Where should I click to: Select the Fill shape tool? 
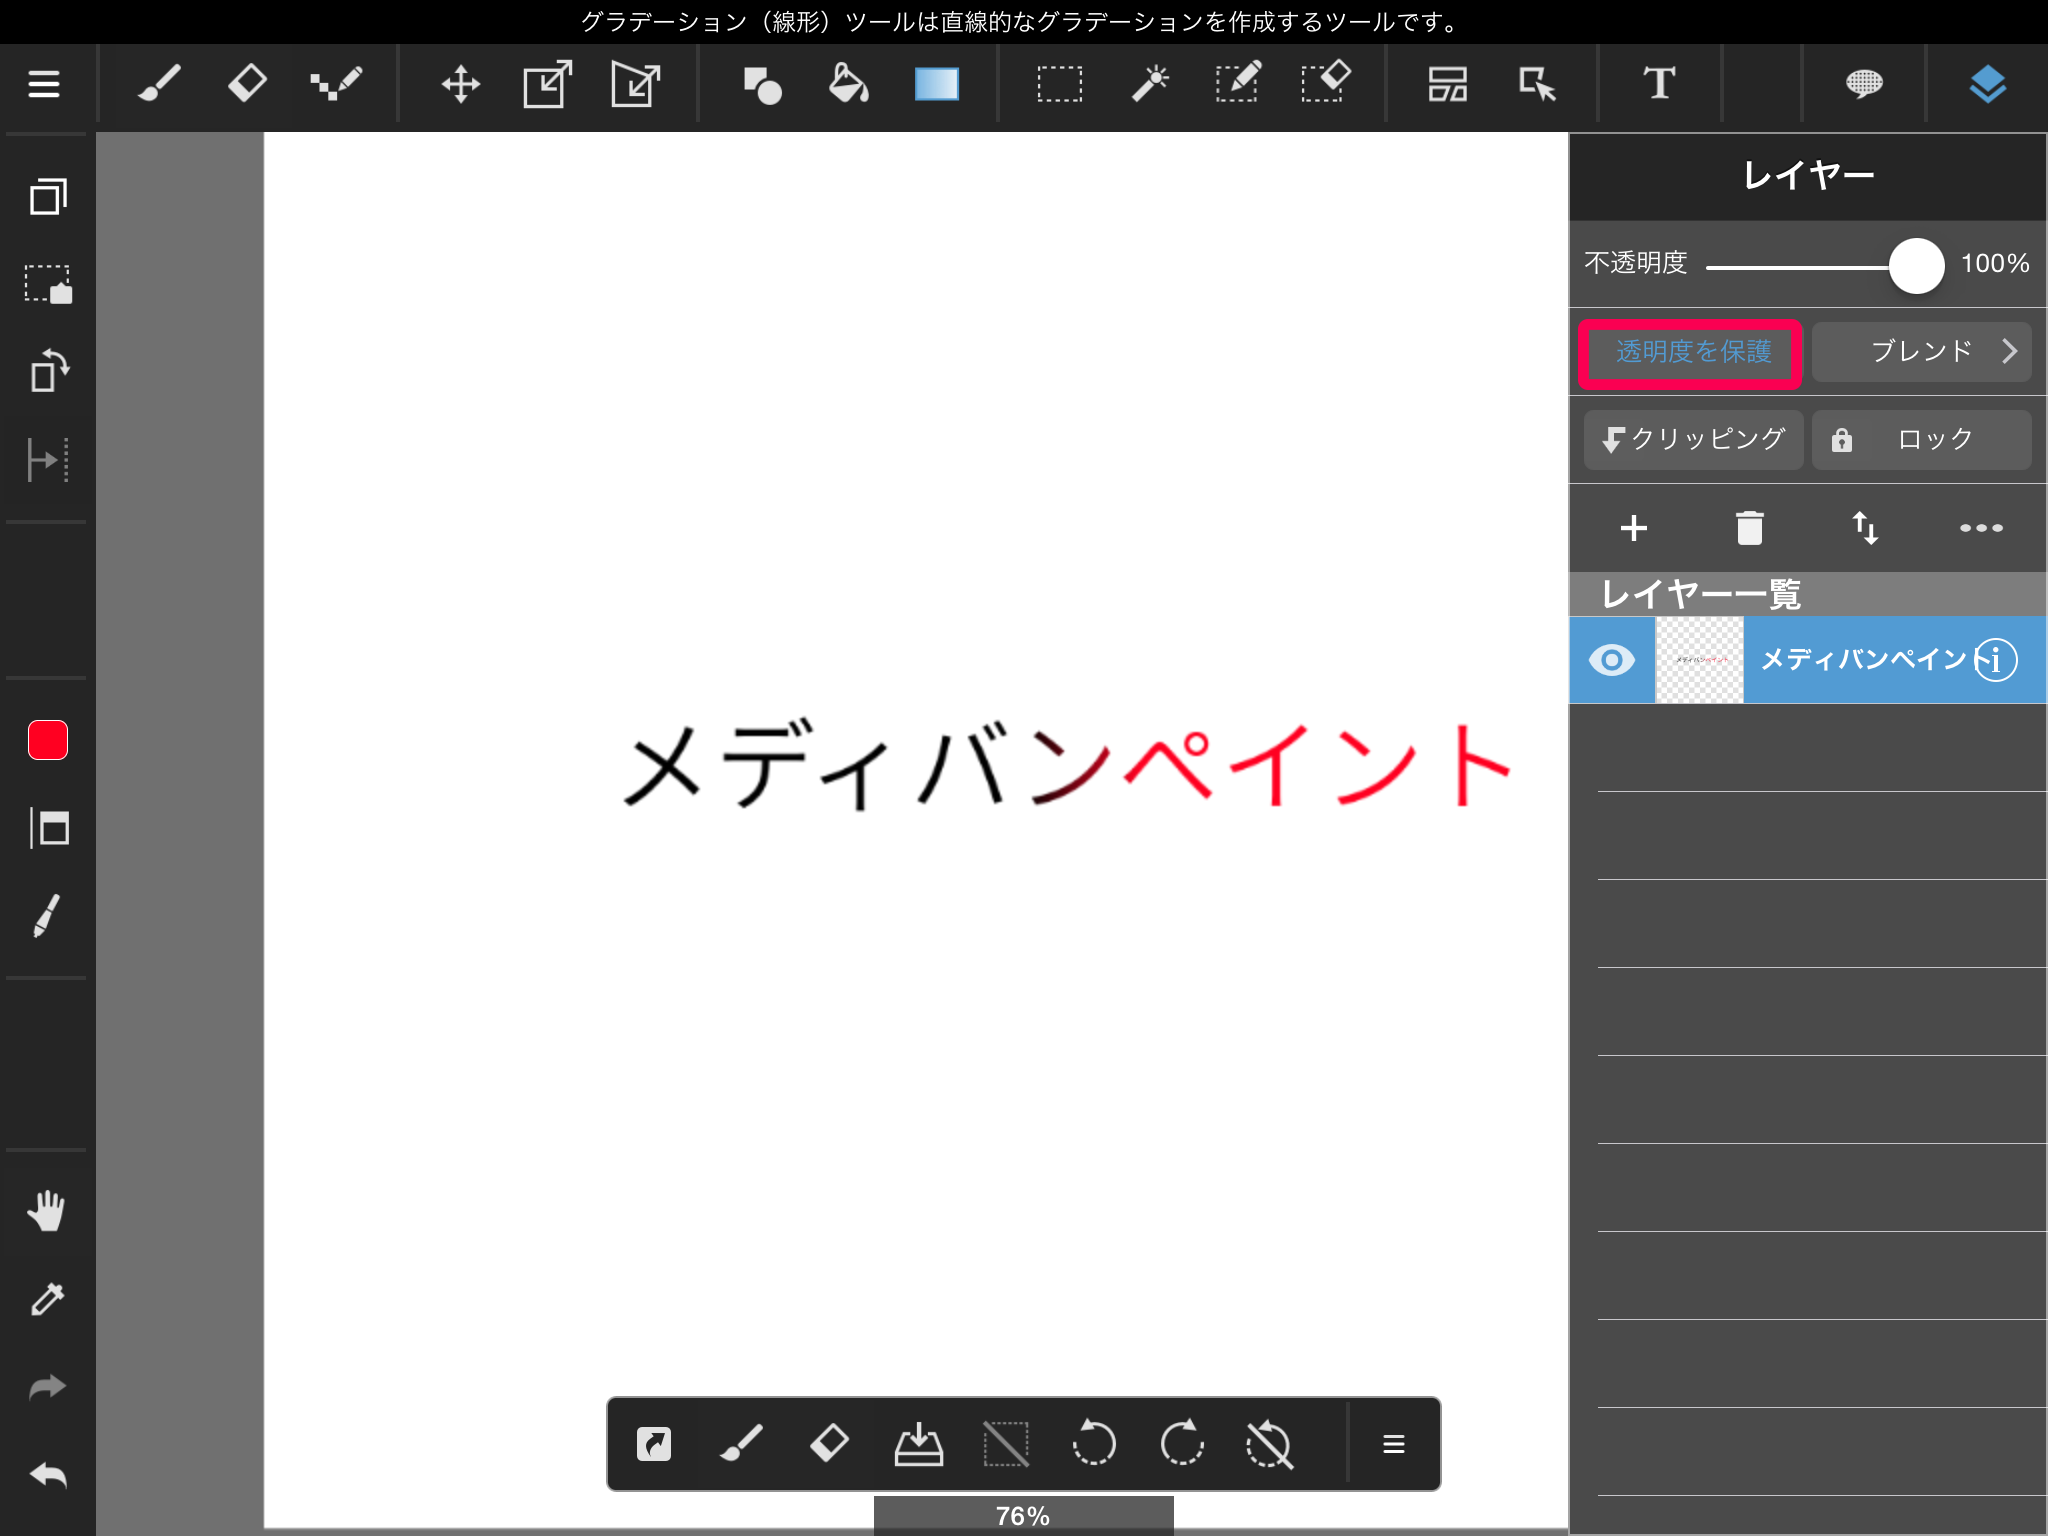(x=762, y=86)
